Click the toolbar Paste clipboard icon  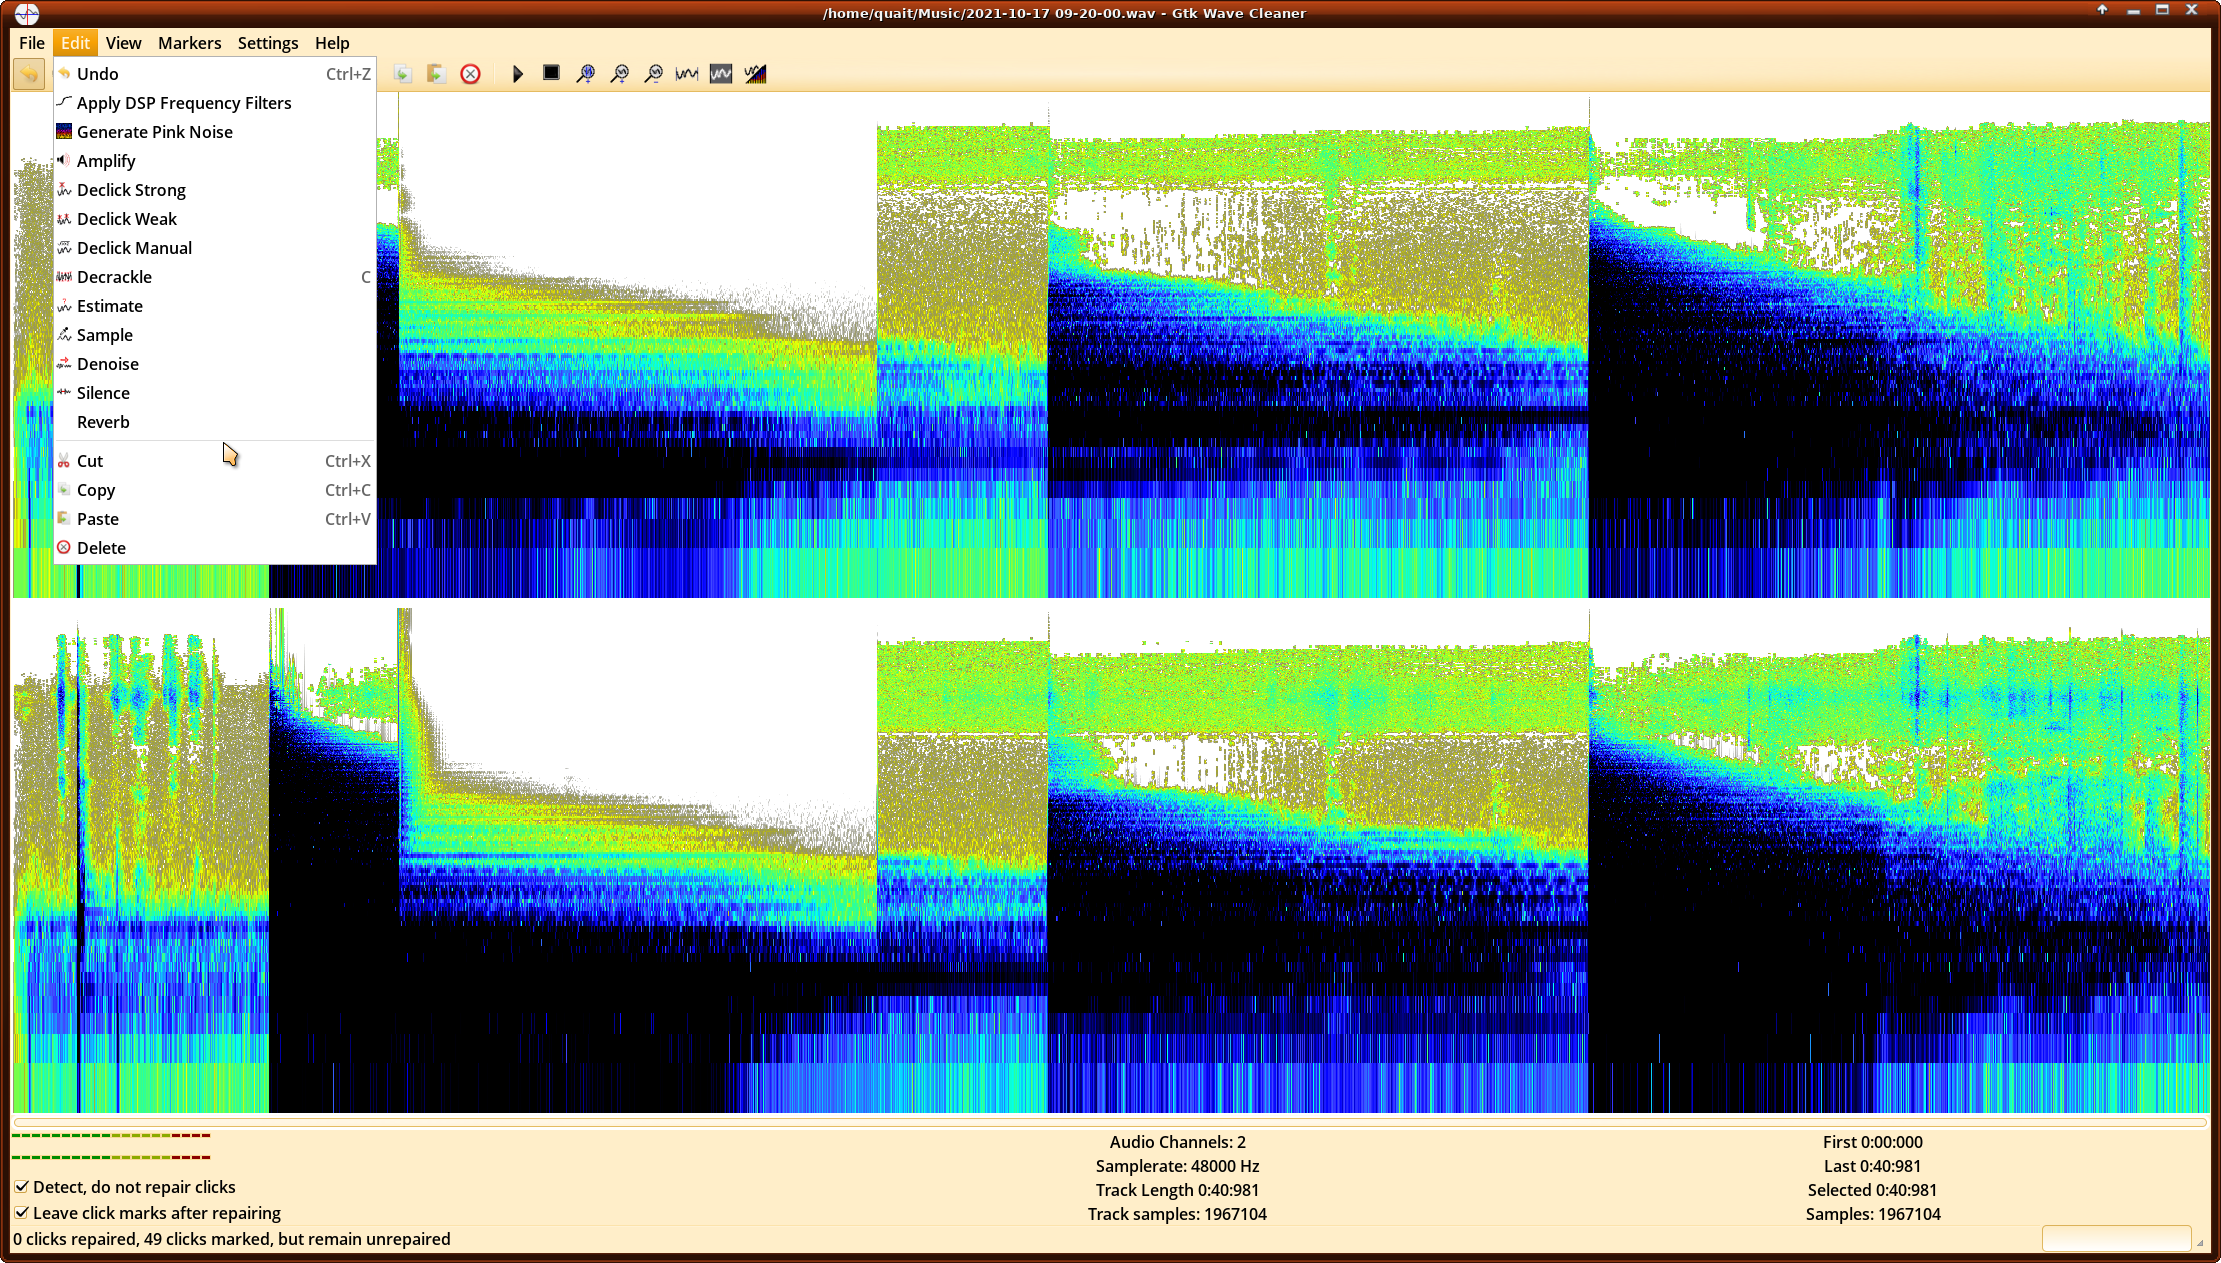(436, 74)
